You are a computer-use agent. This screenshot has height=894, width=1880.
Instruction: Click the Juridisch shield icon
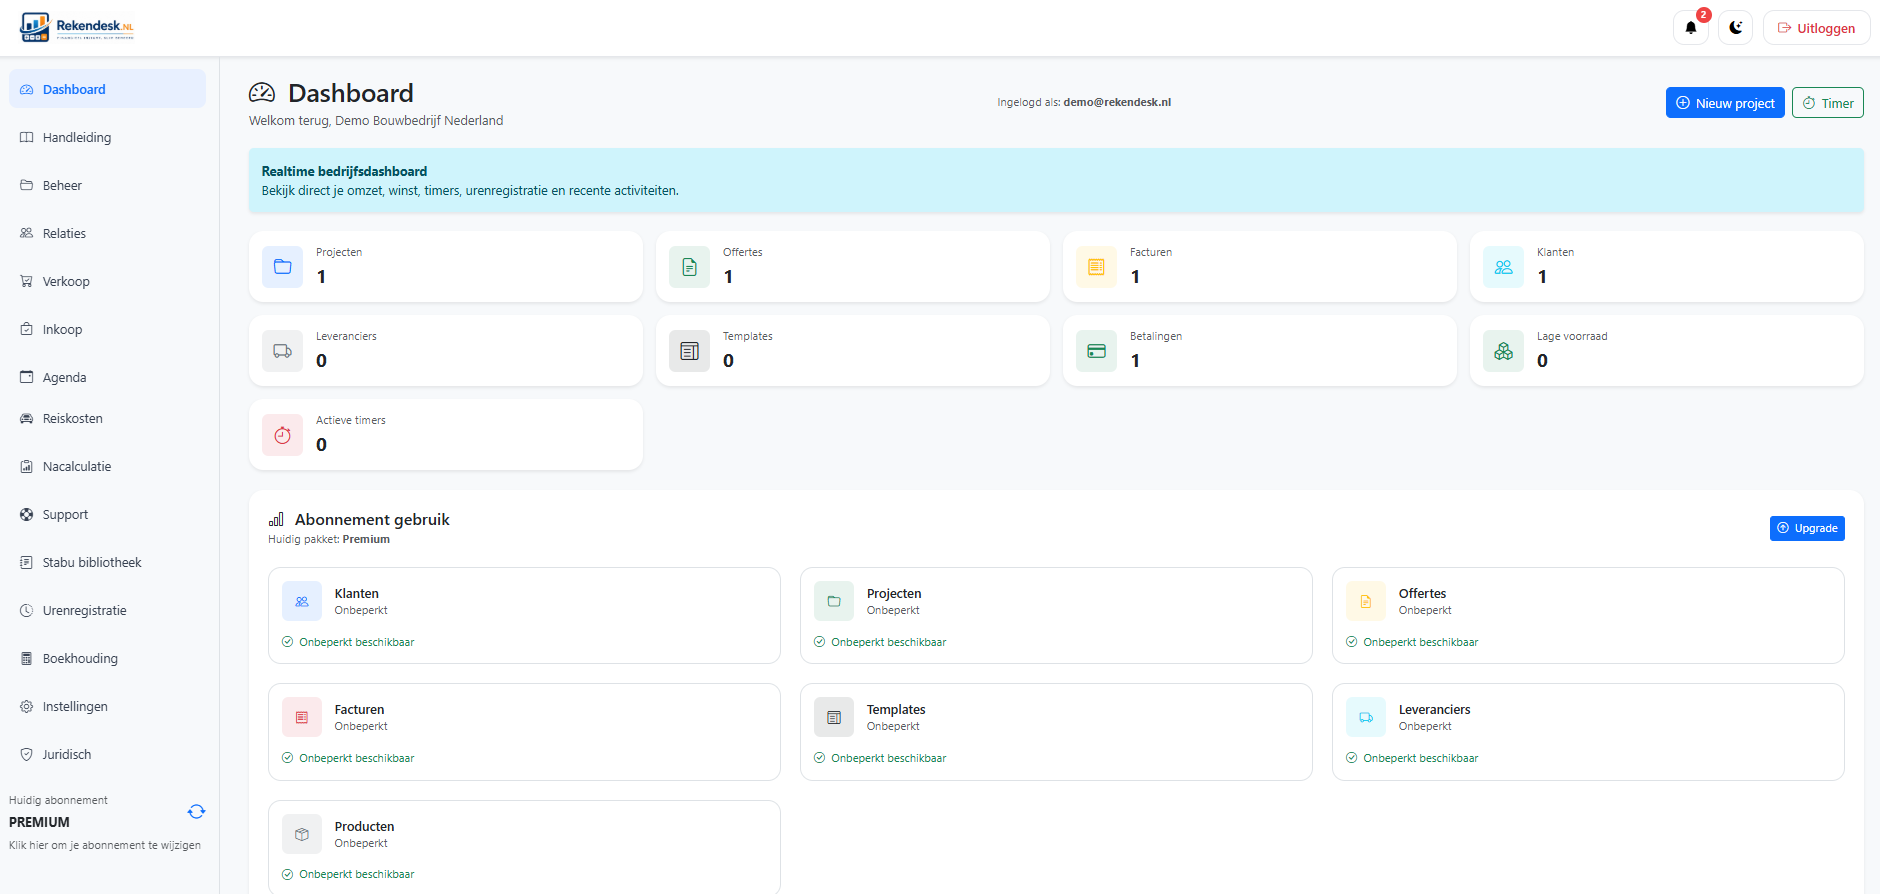coord(26,754)
